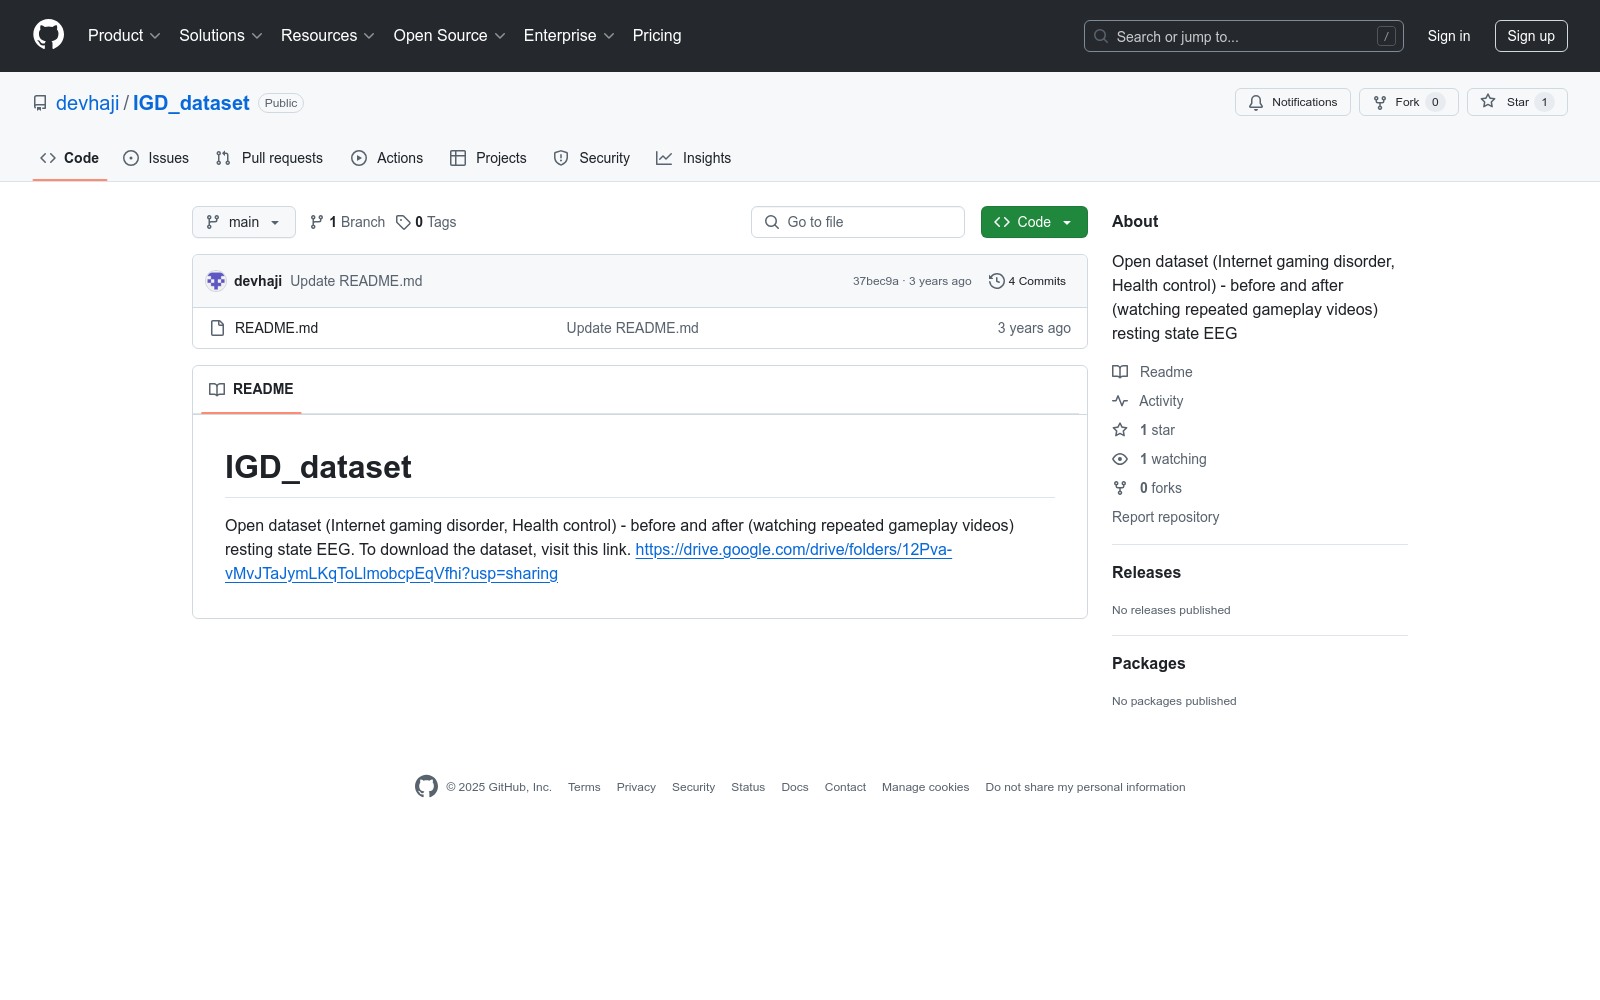Click the Search or jump to field
Screen dimensions: 1600x1000
click(1244, 36)
